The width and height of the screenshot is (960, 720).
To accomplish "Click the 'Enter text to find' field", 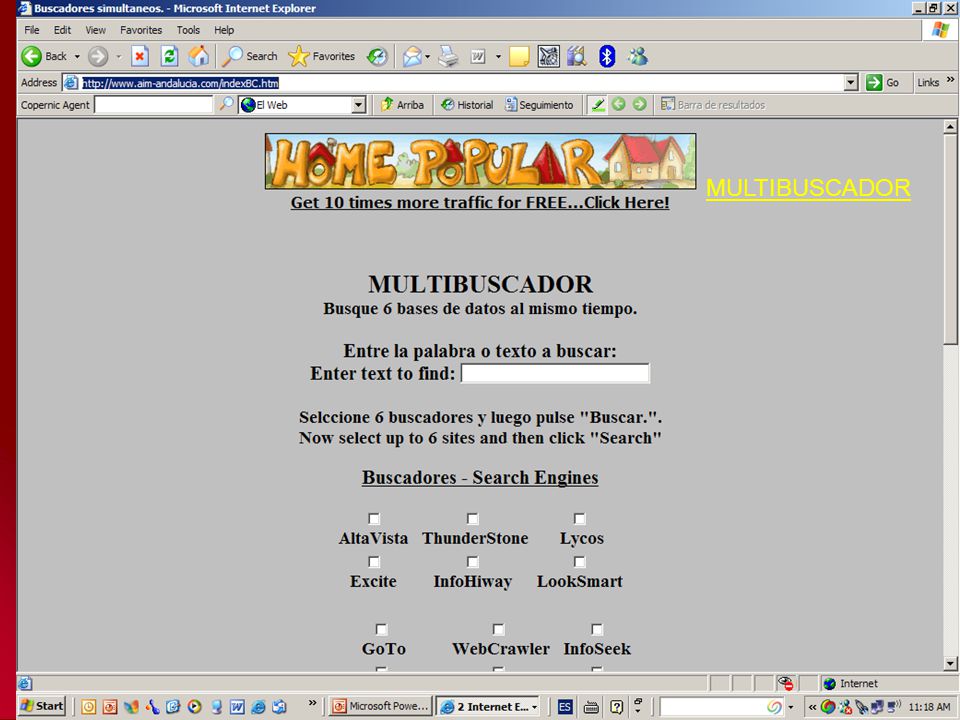I will click(555, 373).
